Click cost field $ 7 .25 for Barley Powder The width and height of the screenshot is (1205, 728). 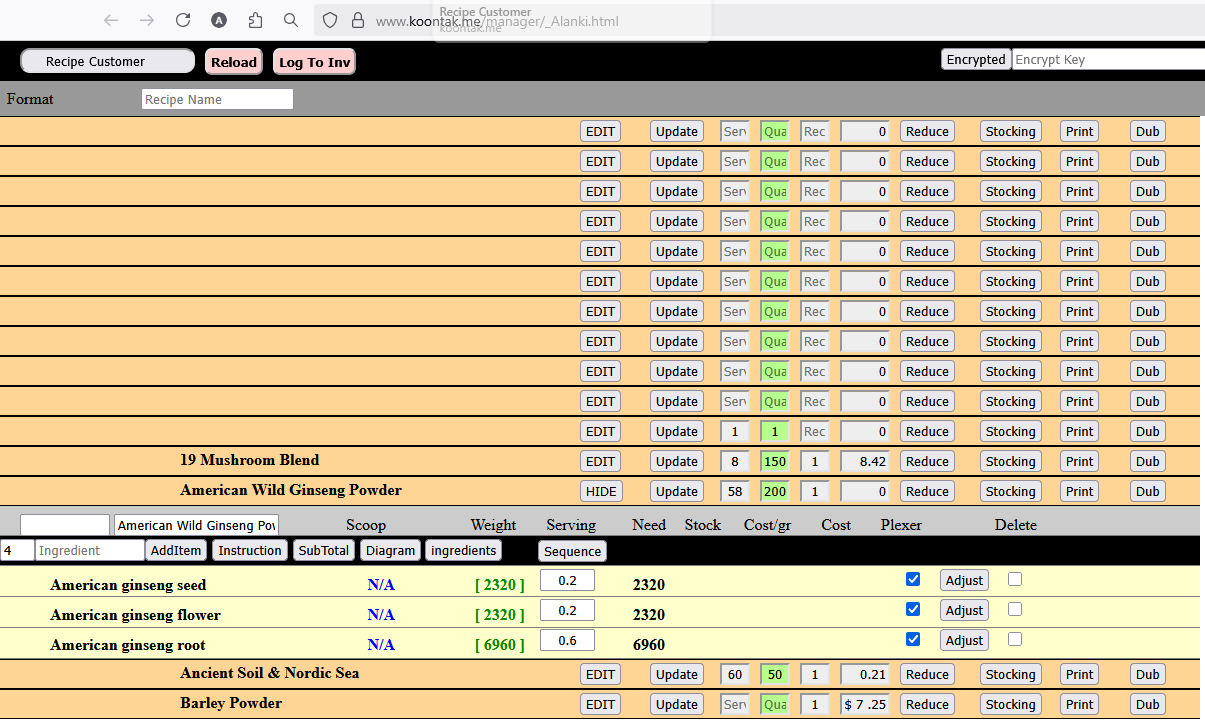[x=865, y=704]
